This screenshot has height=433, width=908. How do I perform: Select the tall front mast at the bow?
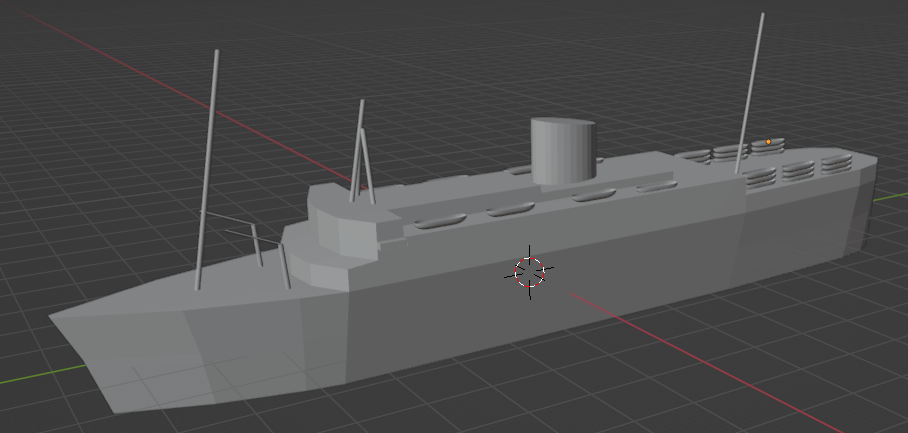pyautogui.click(x=207, y=170)
